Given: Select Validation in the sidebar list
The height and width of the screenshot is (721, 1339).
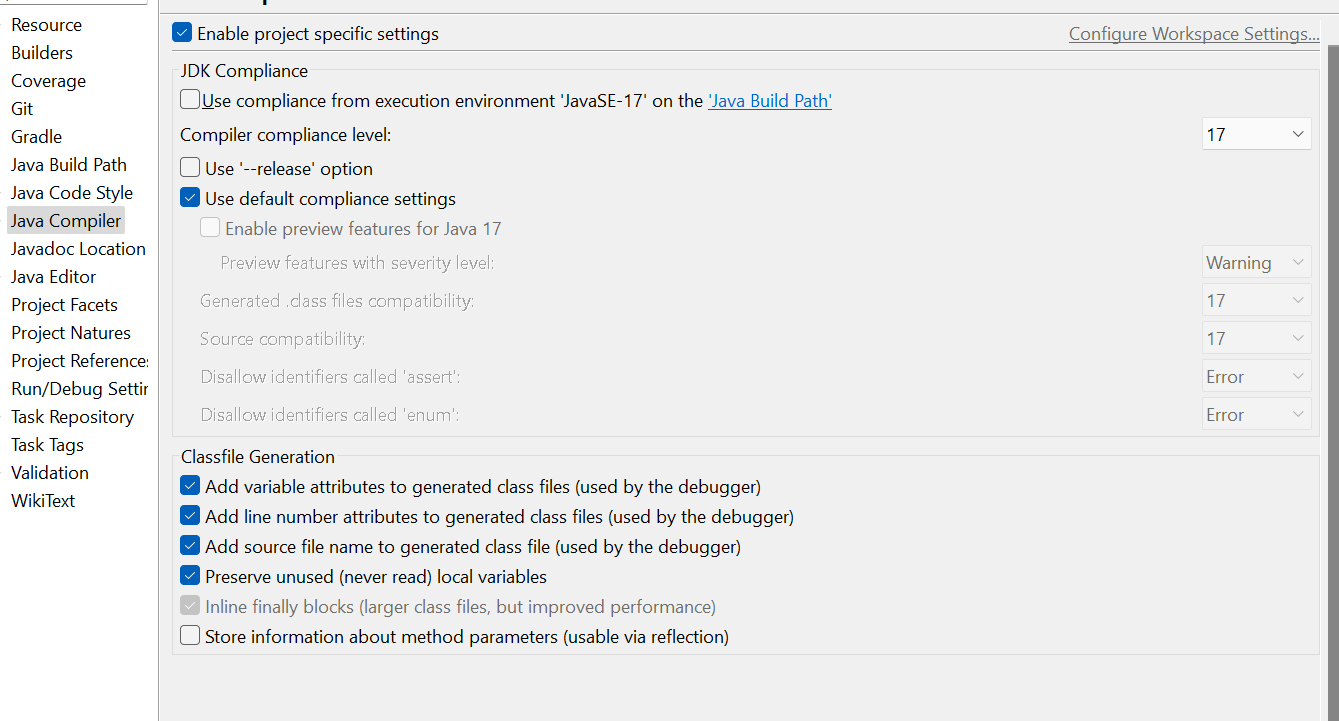Looking at the screenshot, I should click(x=50, y=473).
